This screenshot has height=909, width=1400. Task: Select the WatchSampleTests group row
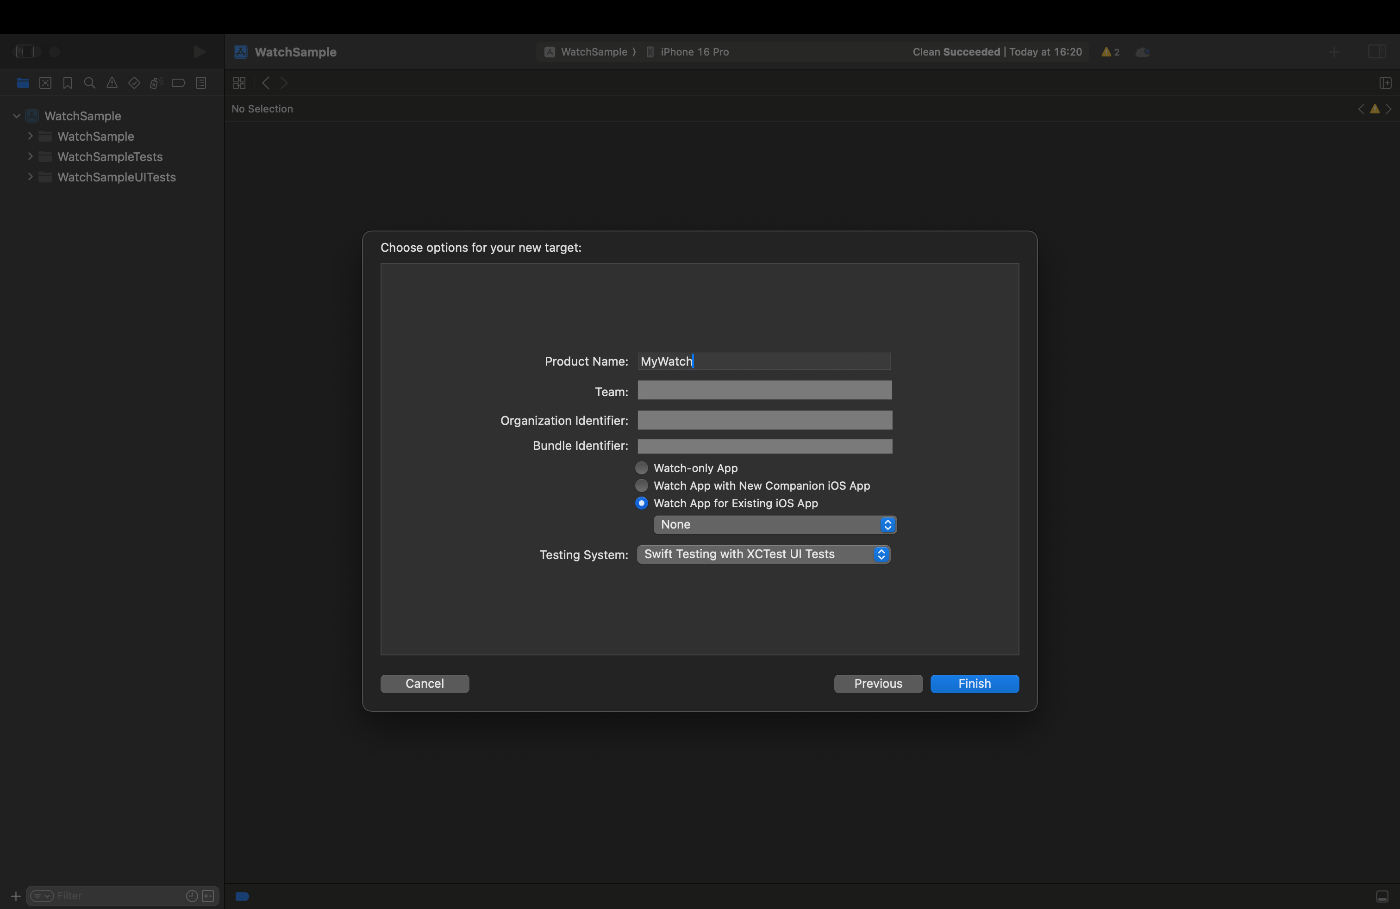coord(112,157)
